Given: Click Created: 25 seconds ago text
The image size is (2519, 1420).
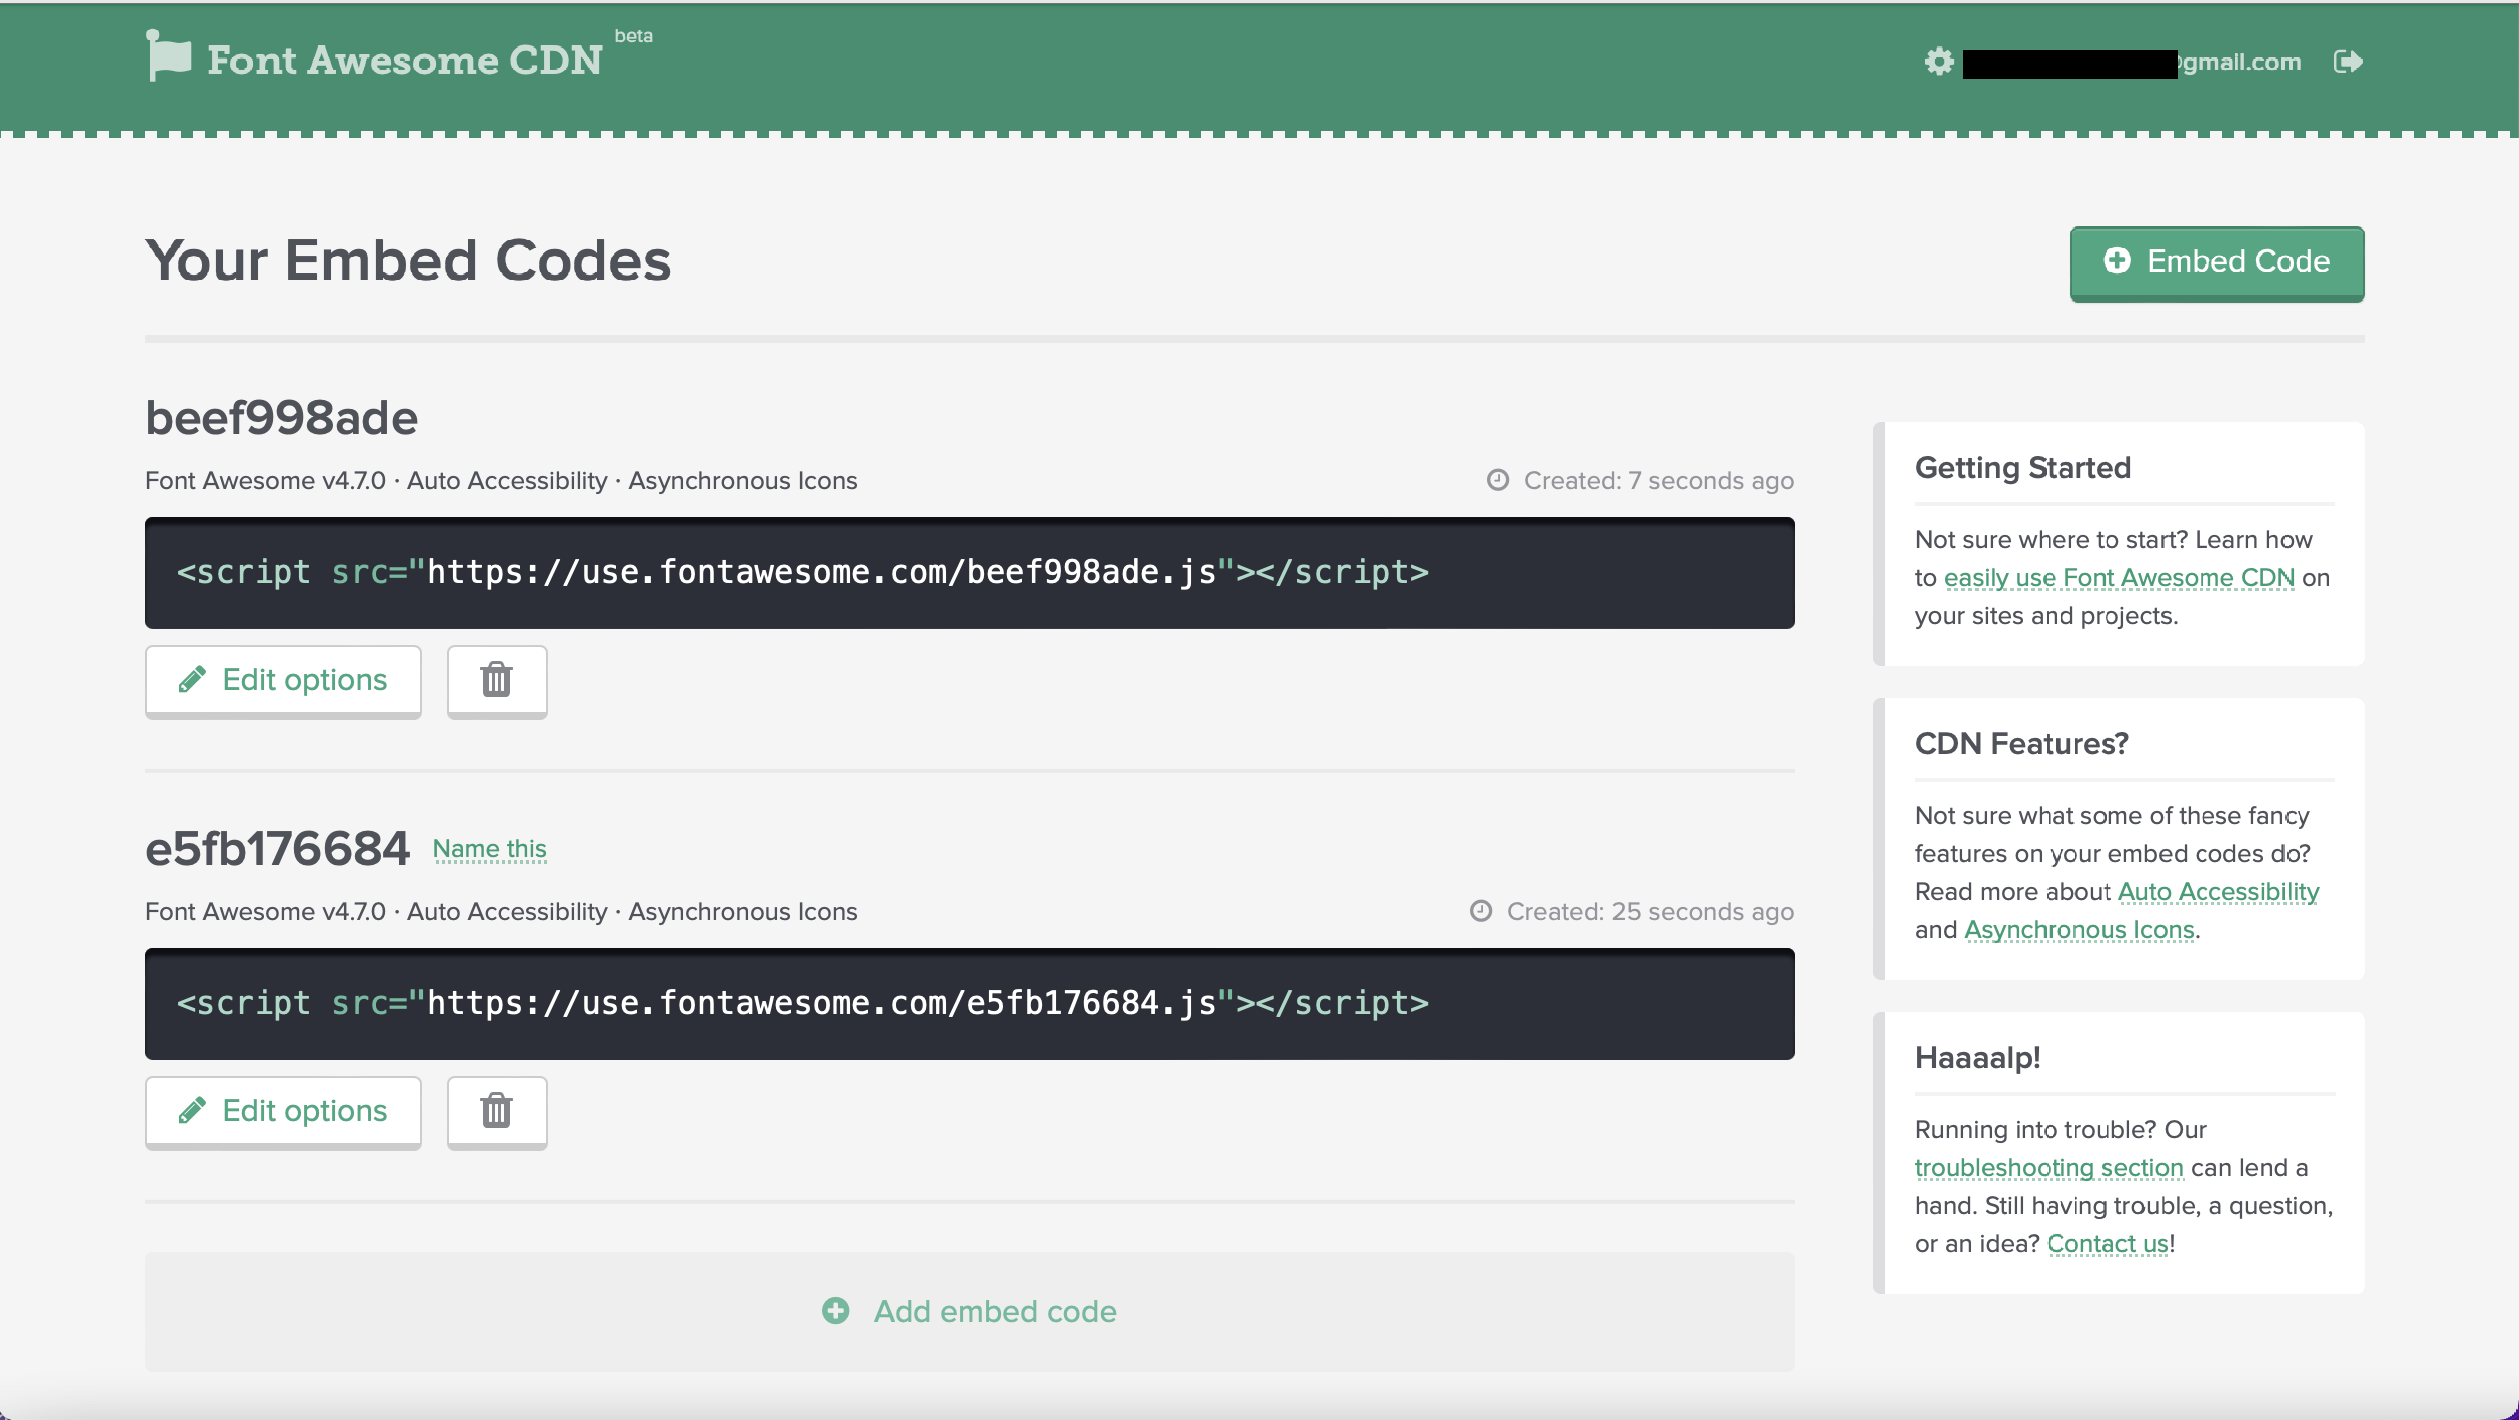Looking at the screenshot, I should point(1650,912).
